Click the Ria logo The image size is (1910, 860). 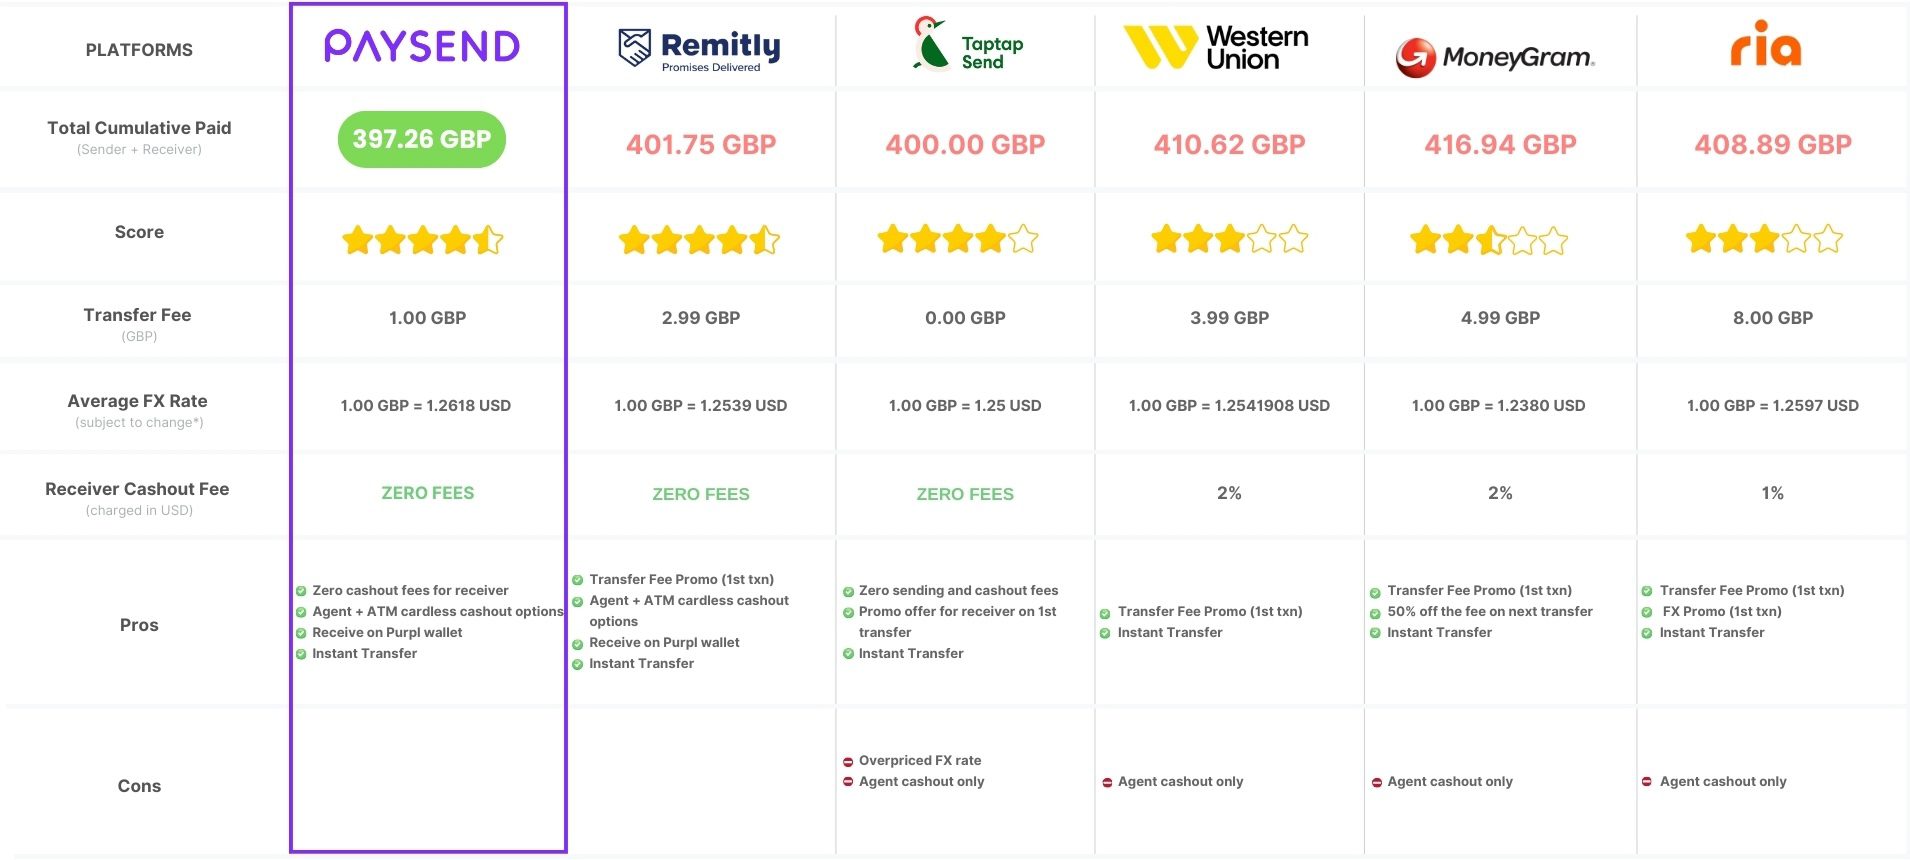coord(1766,45)
